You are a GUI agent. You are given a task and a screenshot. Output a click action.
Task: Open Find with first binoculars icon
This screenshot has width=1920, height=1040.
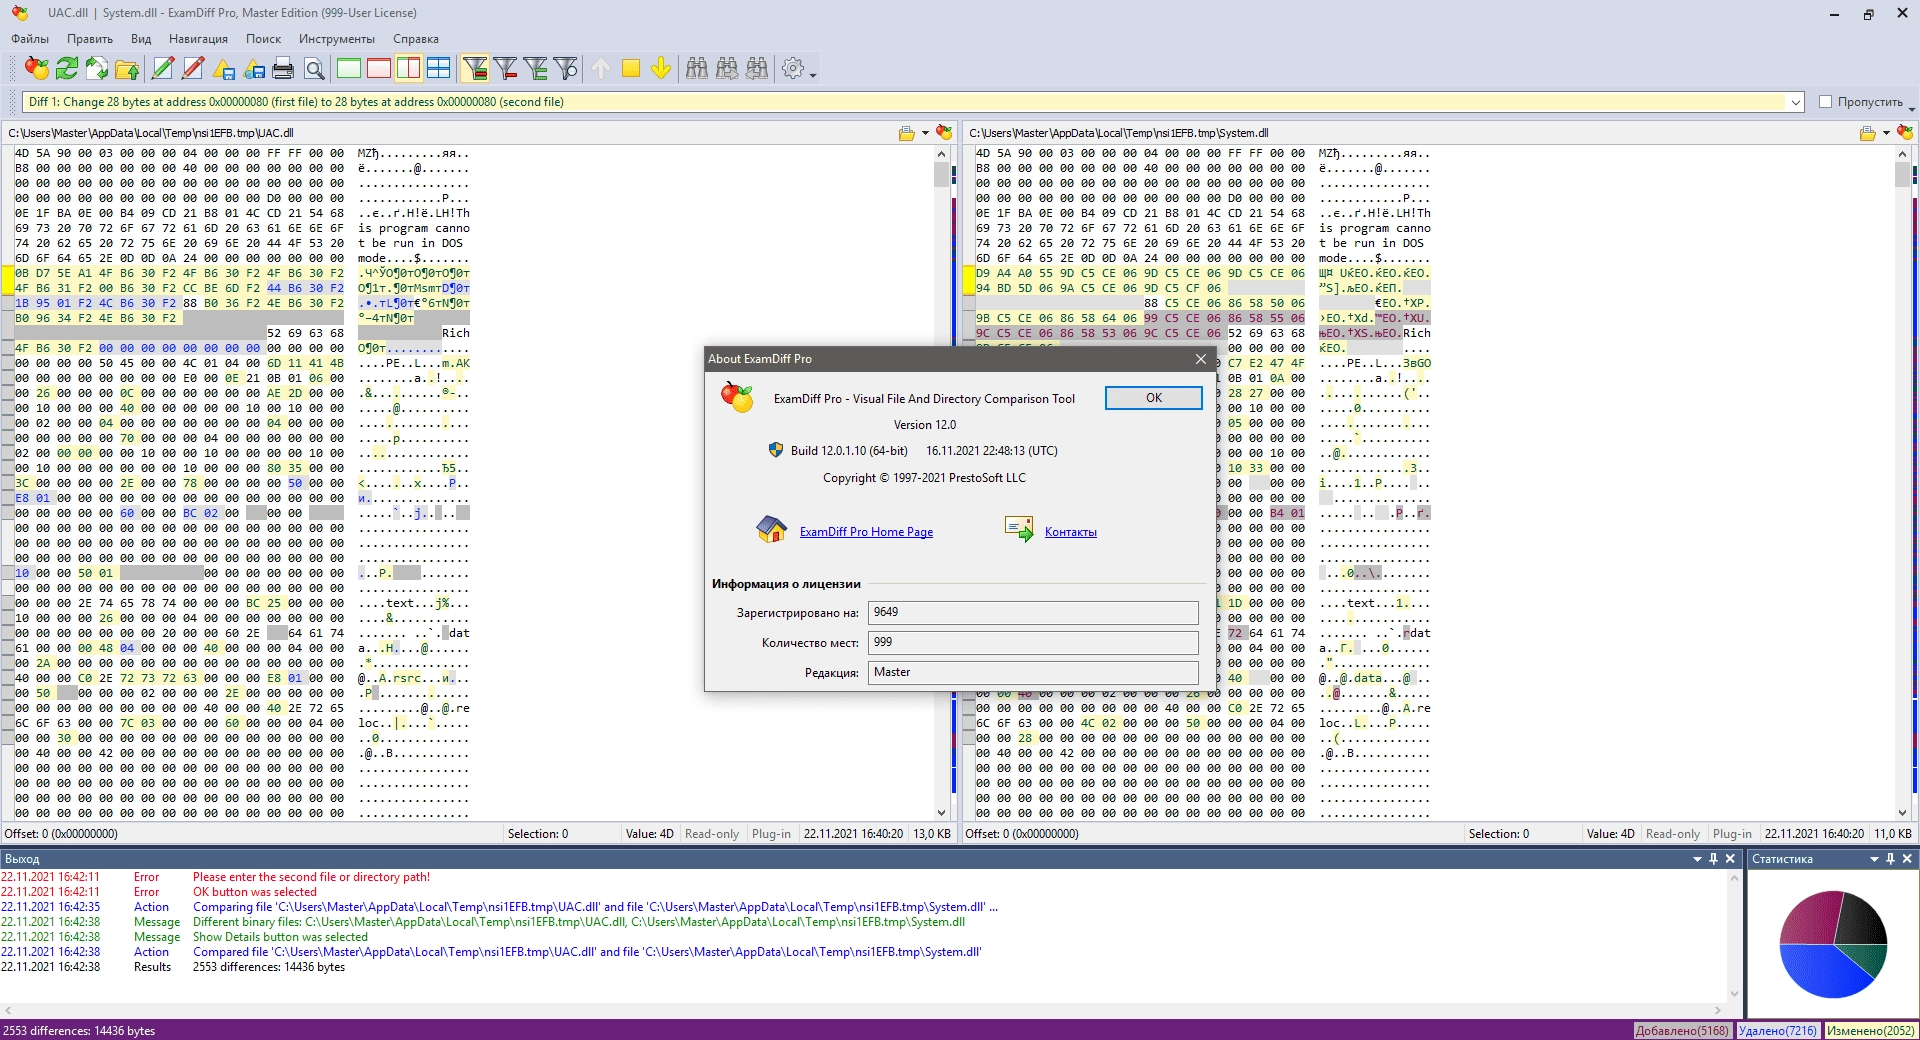coord(697,68)
